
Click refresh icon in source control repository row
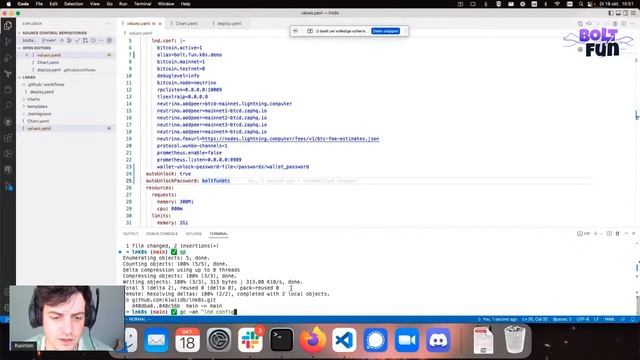click(93, 40)
